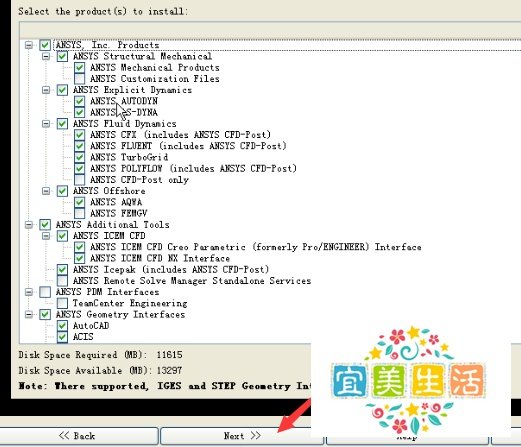The width and height of the screenshot is (521, 447).
Task: Collapse ANSYS Offshore node
Action: pos(46,191)
